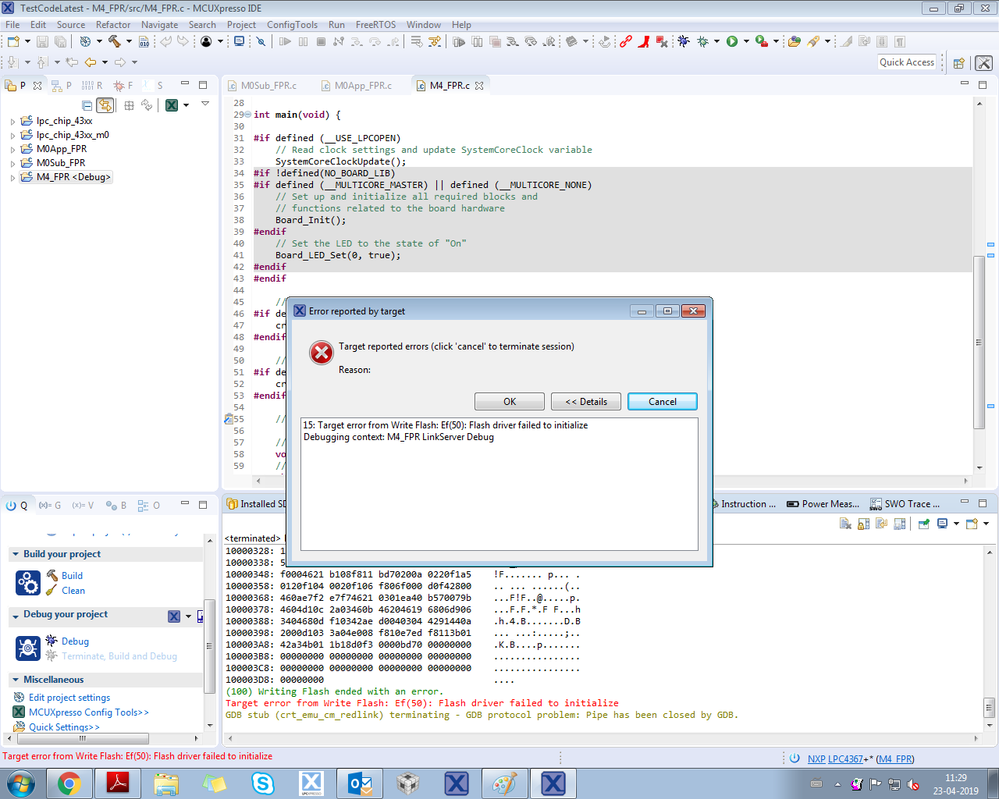
Task: Open MCUXpresso Config Tools link
Action: click(89, 712)
